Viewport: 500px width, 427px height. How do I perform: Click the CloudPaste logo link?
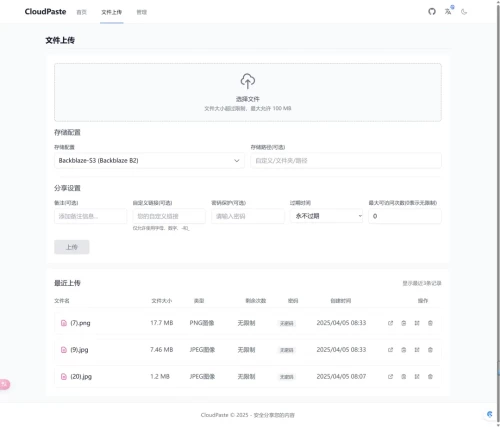point(45,12)
